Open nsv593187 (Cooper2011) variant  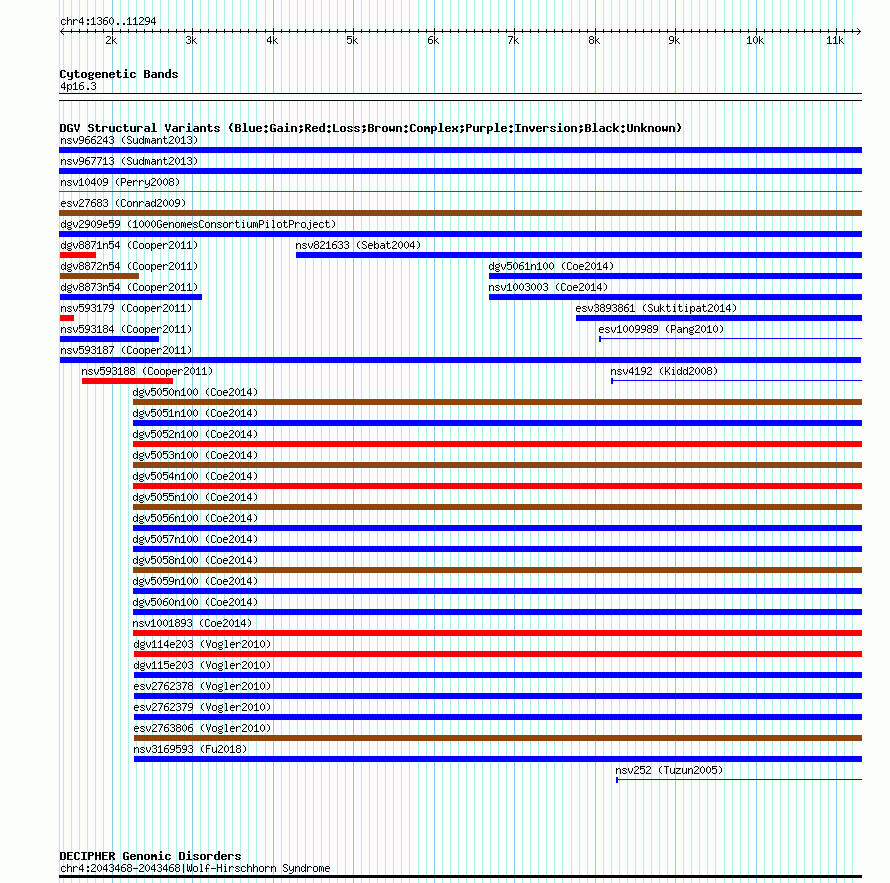[126, 350]
